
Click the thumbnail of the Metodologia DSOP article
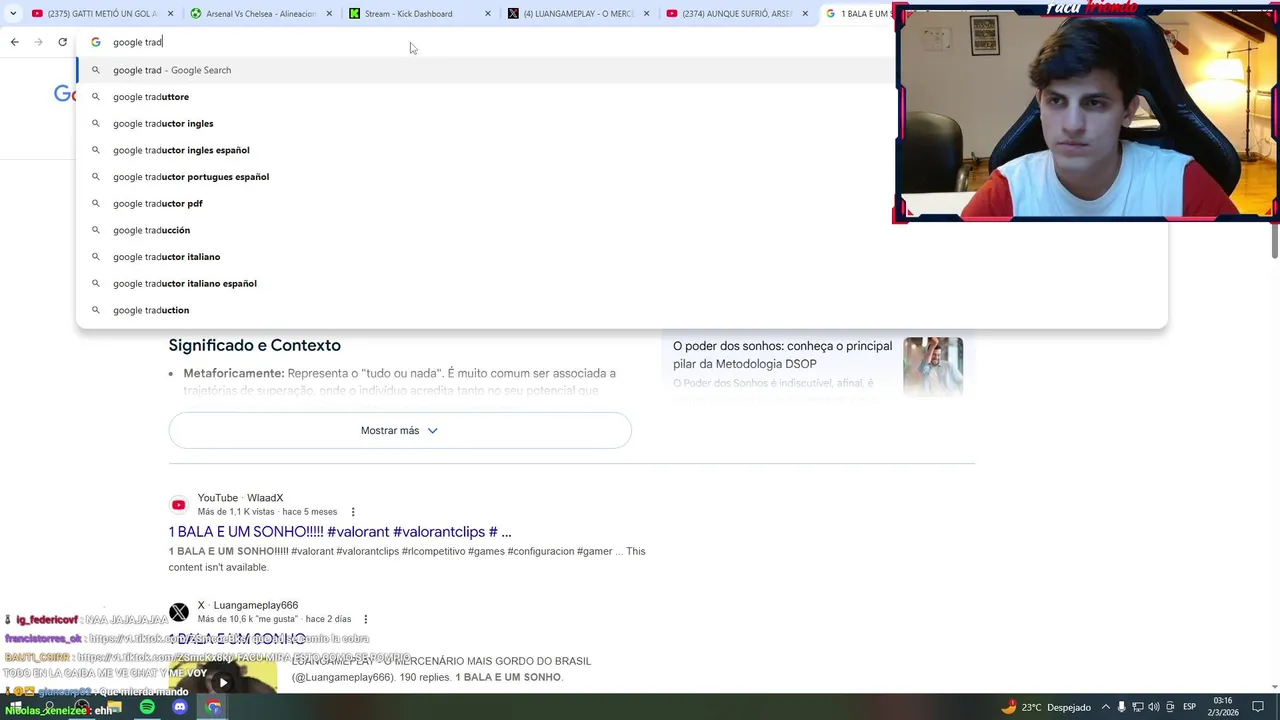[932, 367]
